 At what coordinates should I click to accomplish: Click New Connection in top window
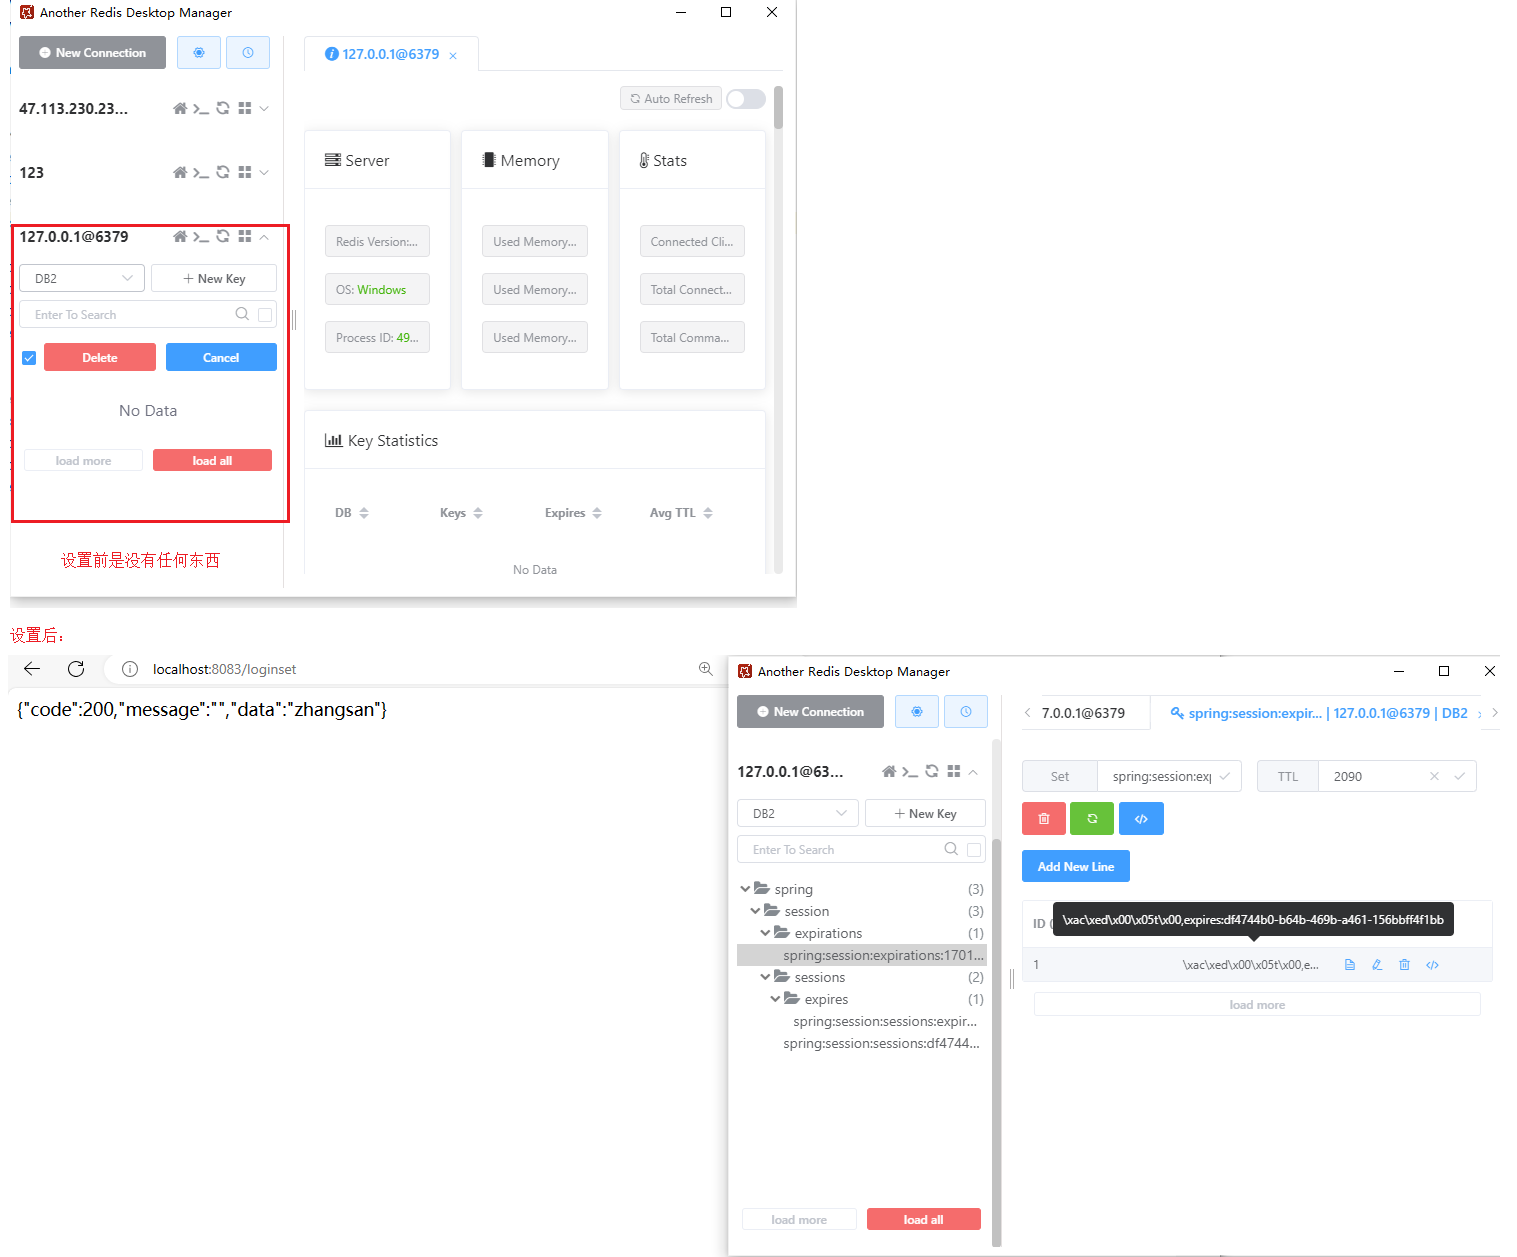pos(92,53)
